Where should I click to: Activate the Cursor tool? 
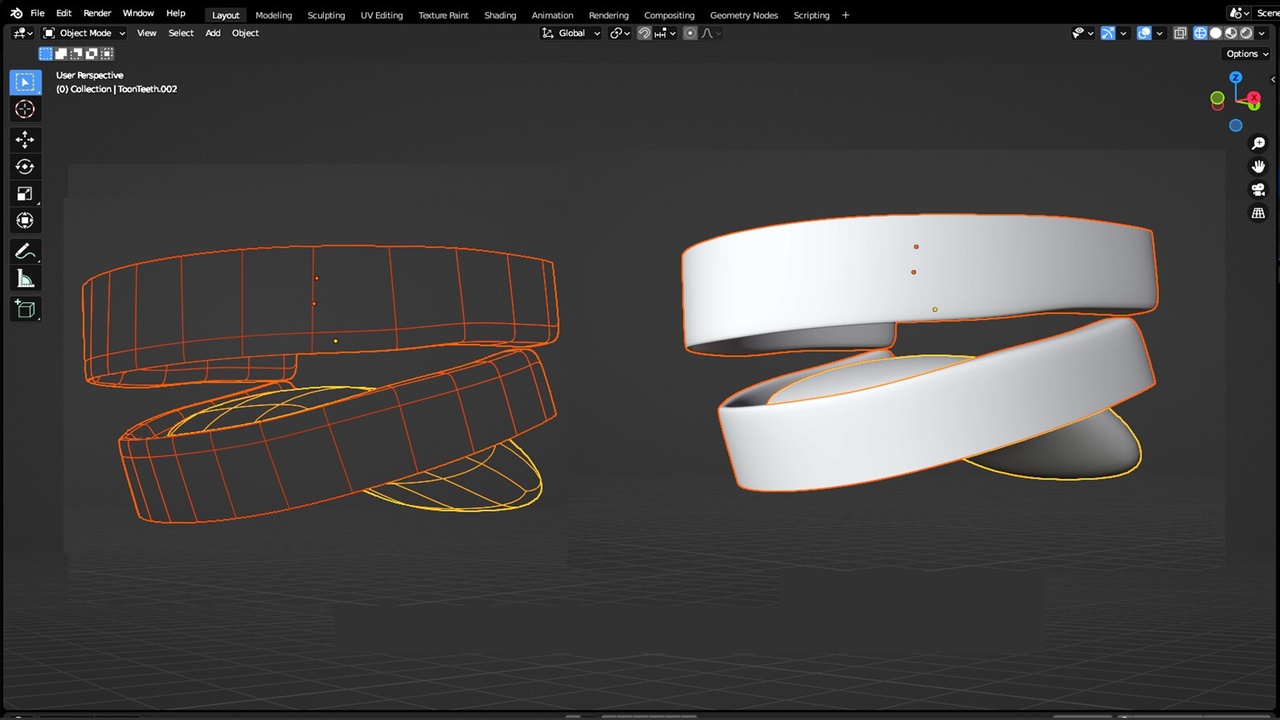25,109
